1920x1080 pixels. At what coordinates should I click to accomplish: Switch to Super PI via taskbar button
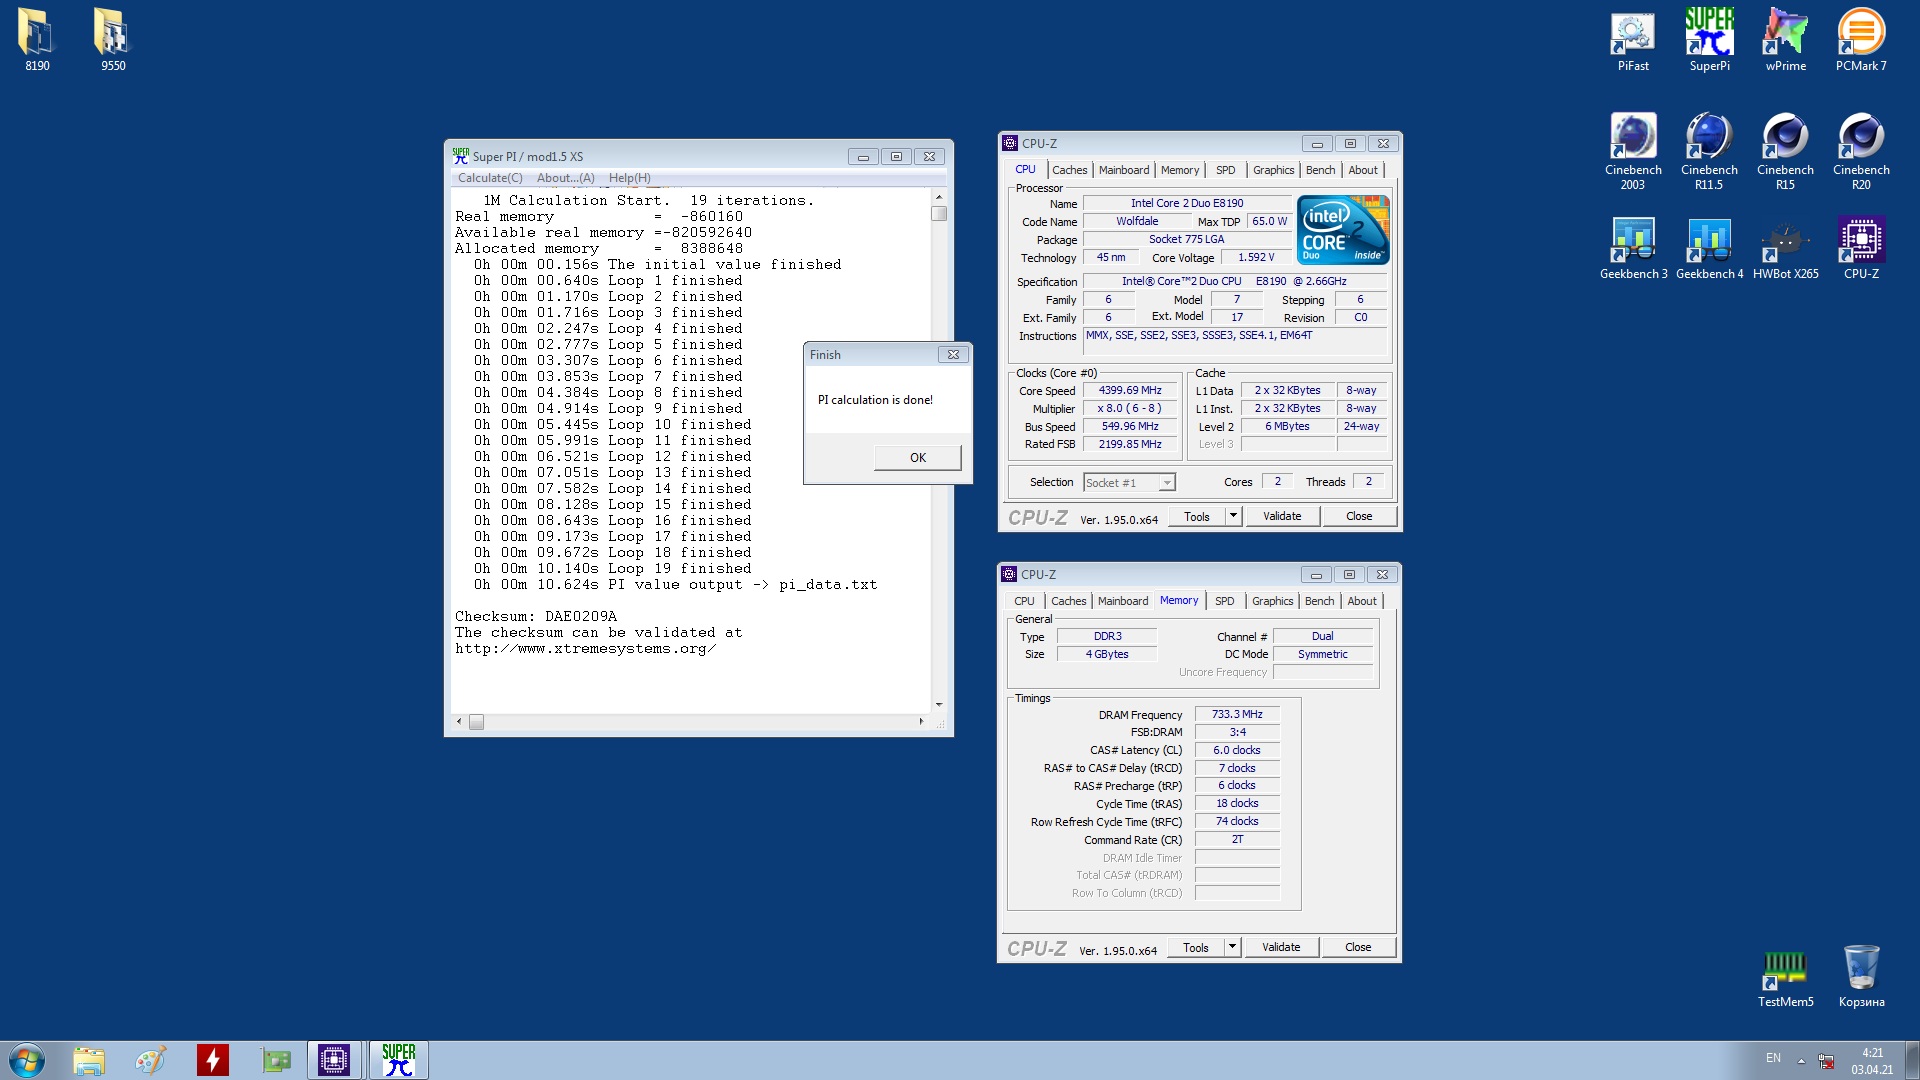tap(398, 1060)
